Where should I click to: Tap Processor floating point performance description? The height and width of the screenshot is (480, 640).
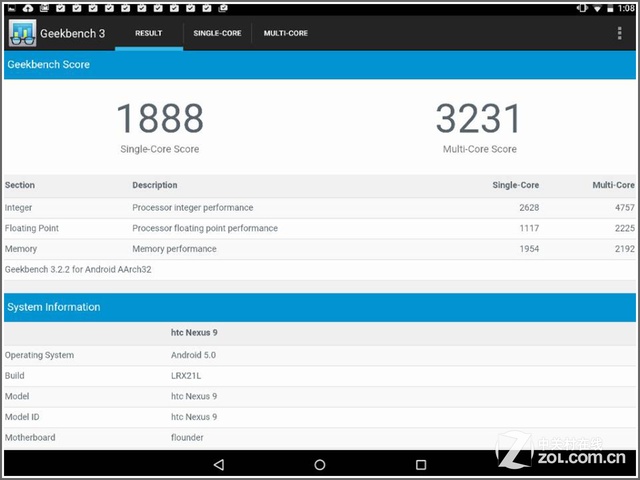point(205,228)
